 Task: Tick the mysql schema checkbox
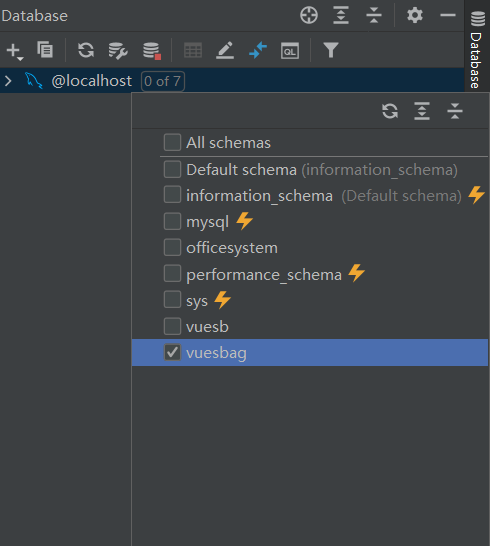pyautogui.click(x=172, y=221)
